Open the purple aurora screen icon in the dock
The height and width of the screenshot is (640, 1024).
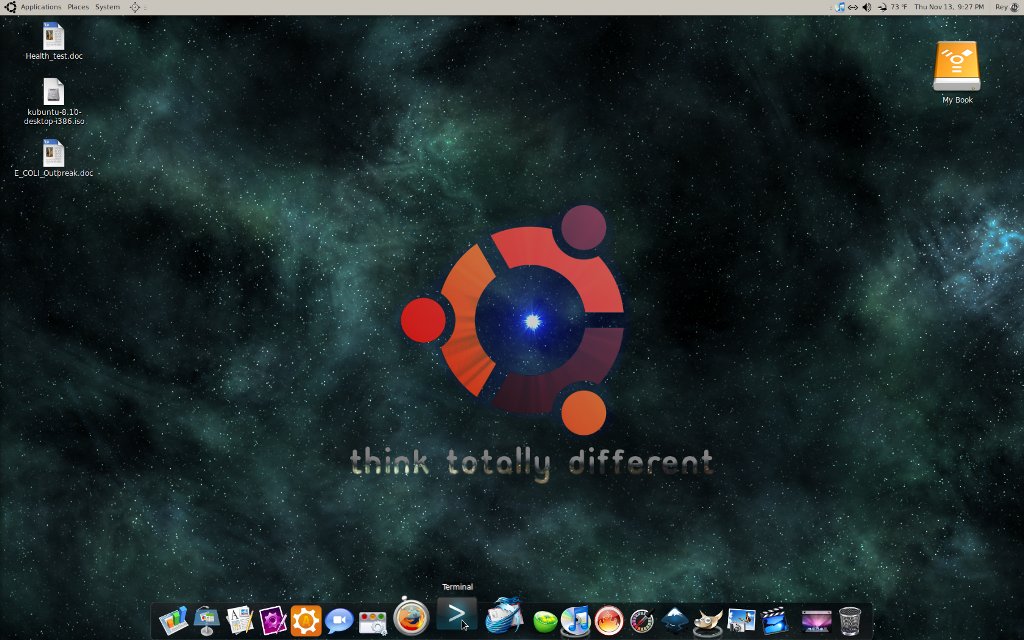pos(816,621)
